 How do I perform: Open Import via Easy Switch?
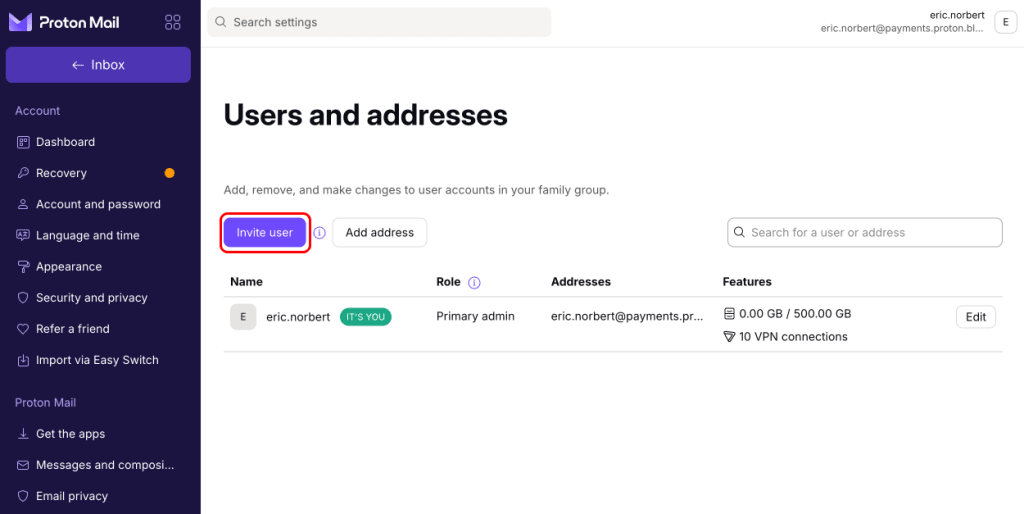(97, 360)
